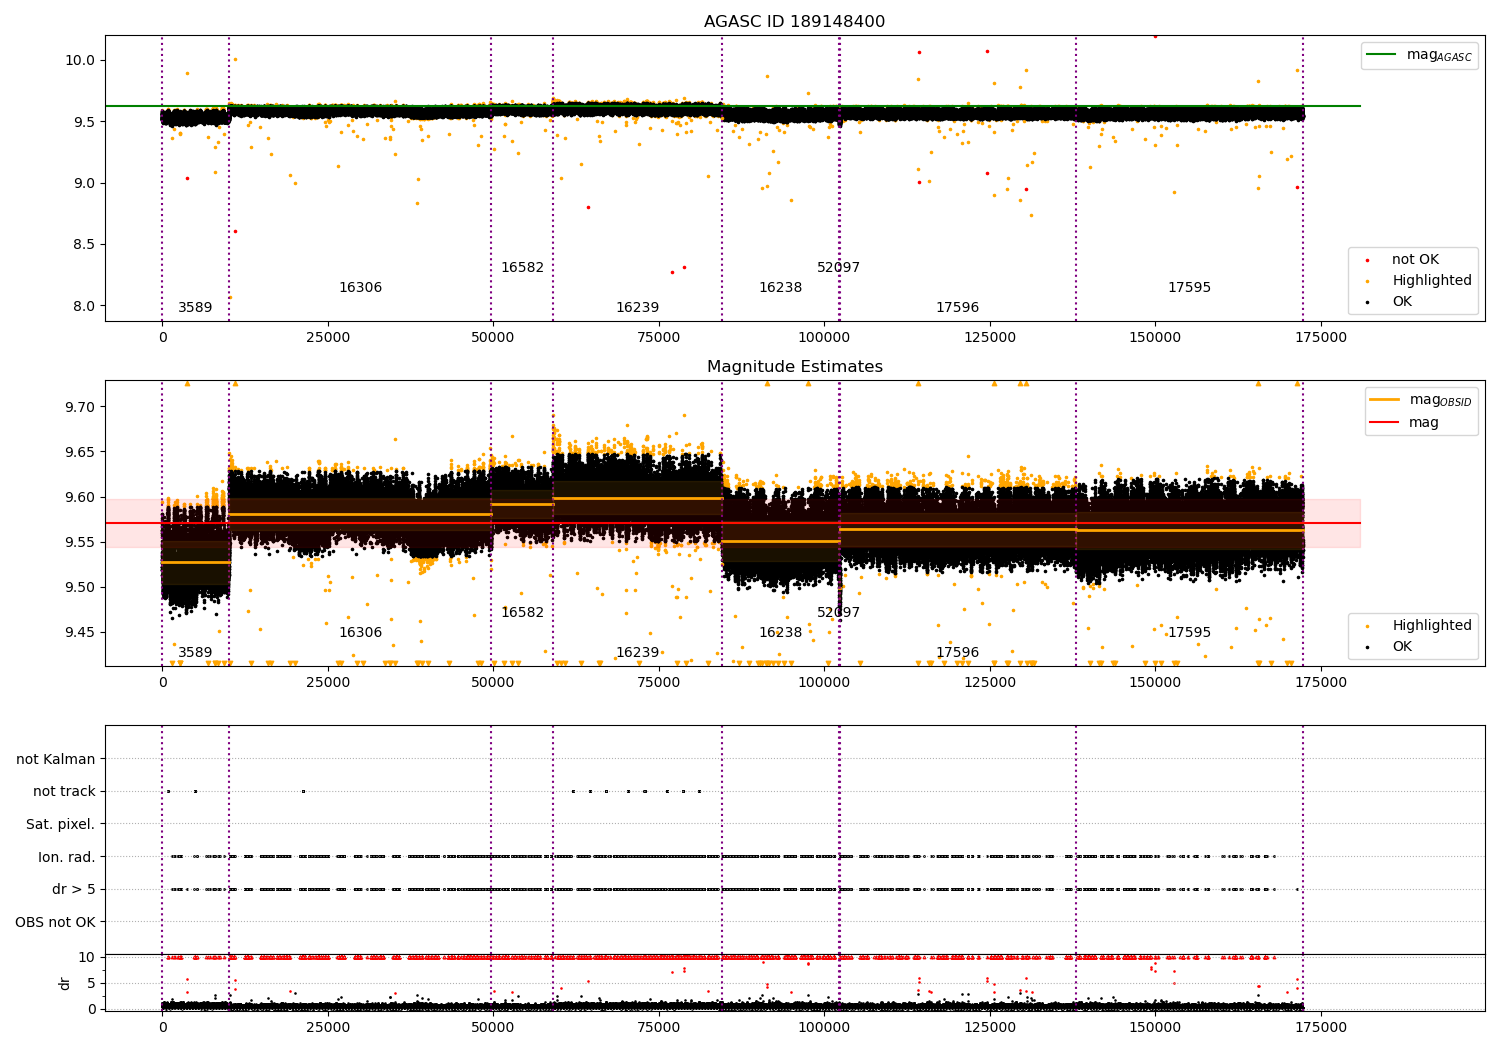Click the 'Sat. pixel.' axis label
Viewport: 1500px width, 1050px height.
[x=61, y=825]
